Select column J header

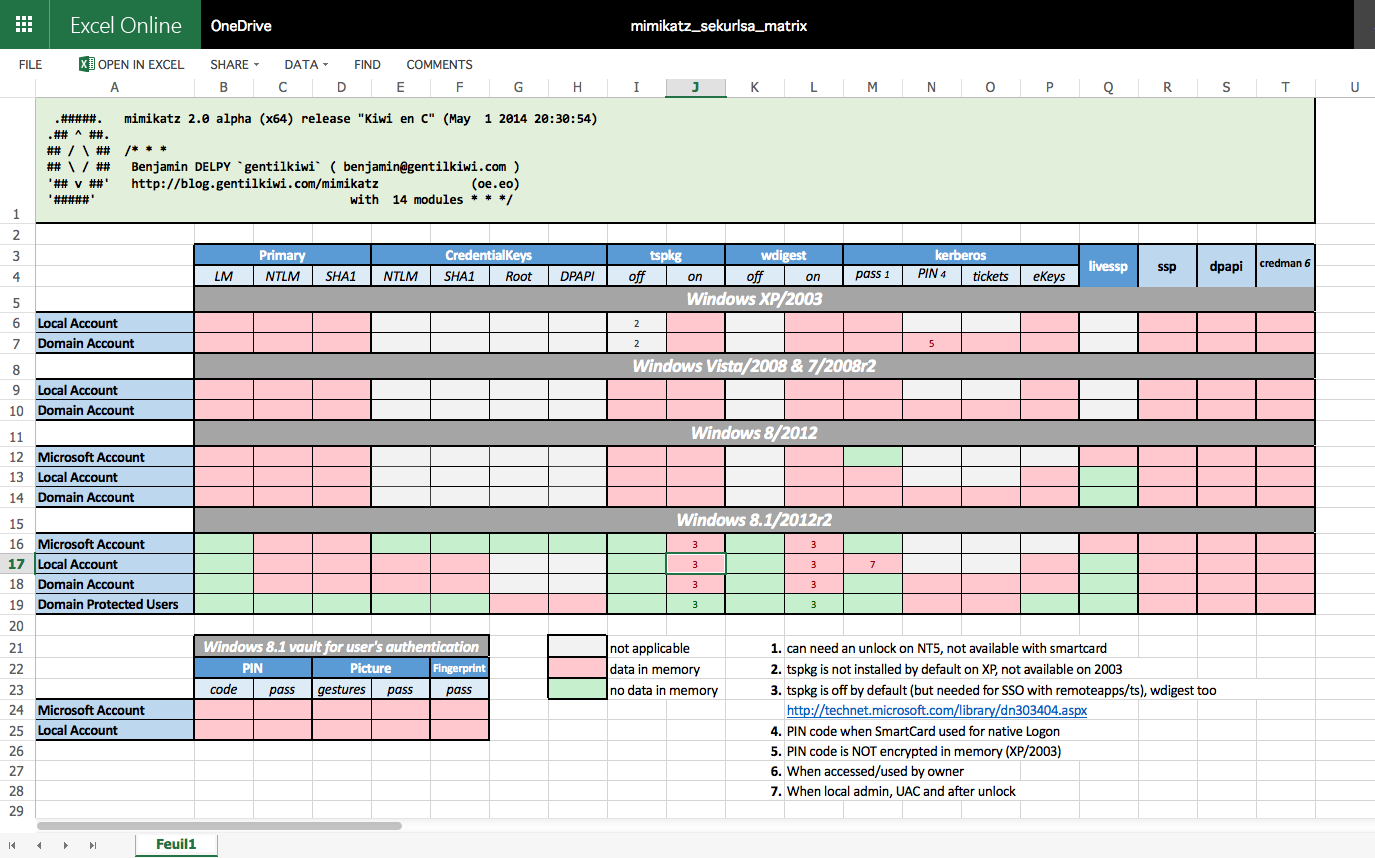pyautogui.click(x=695, y=87)
